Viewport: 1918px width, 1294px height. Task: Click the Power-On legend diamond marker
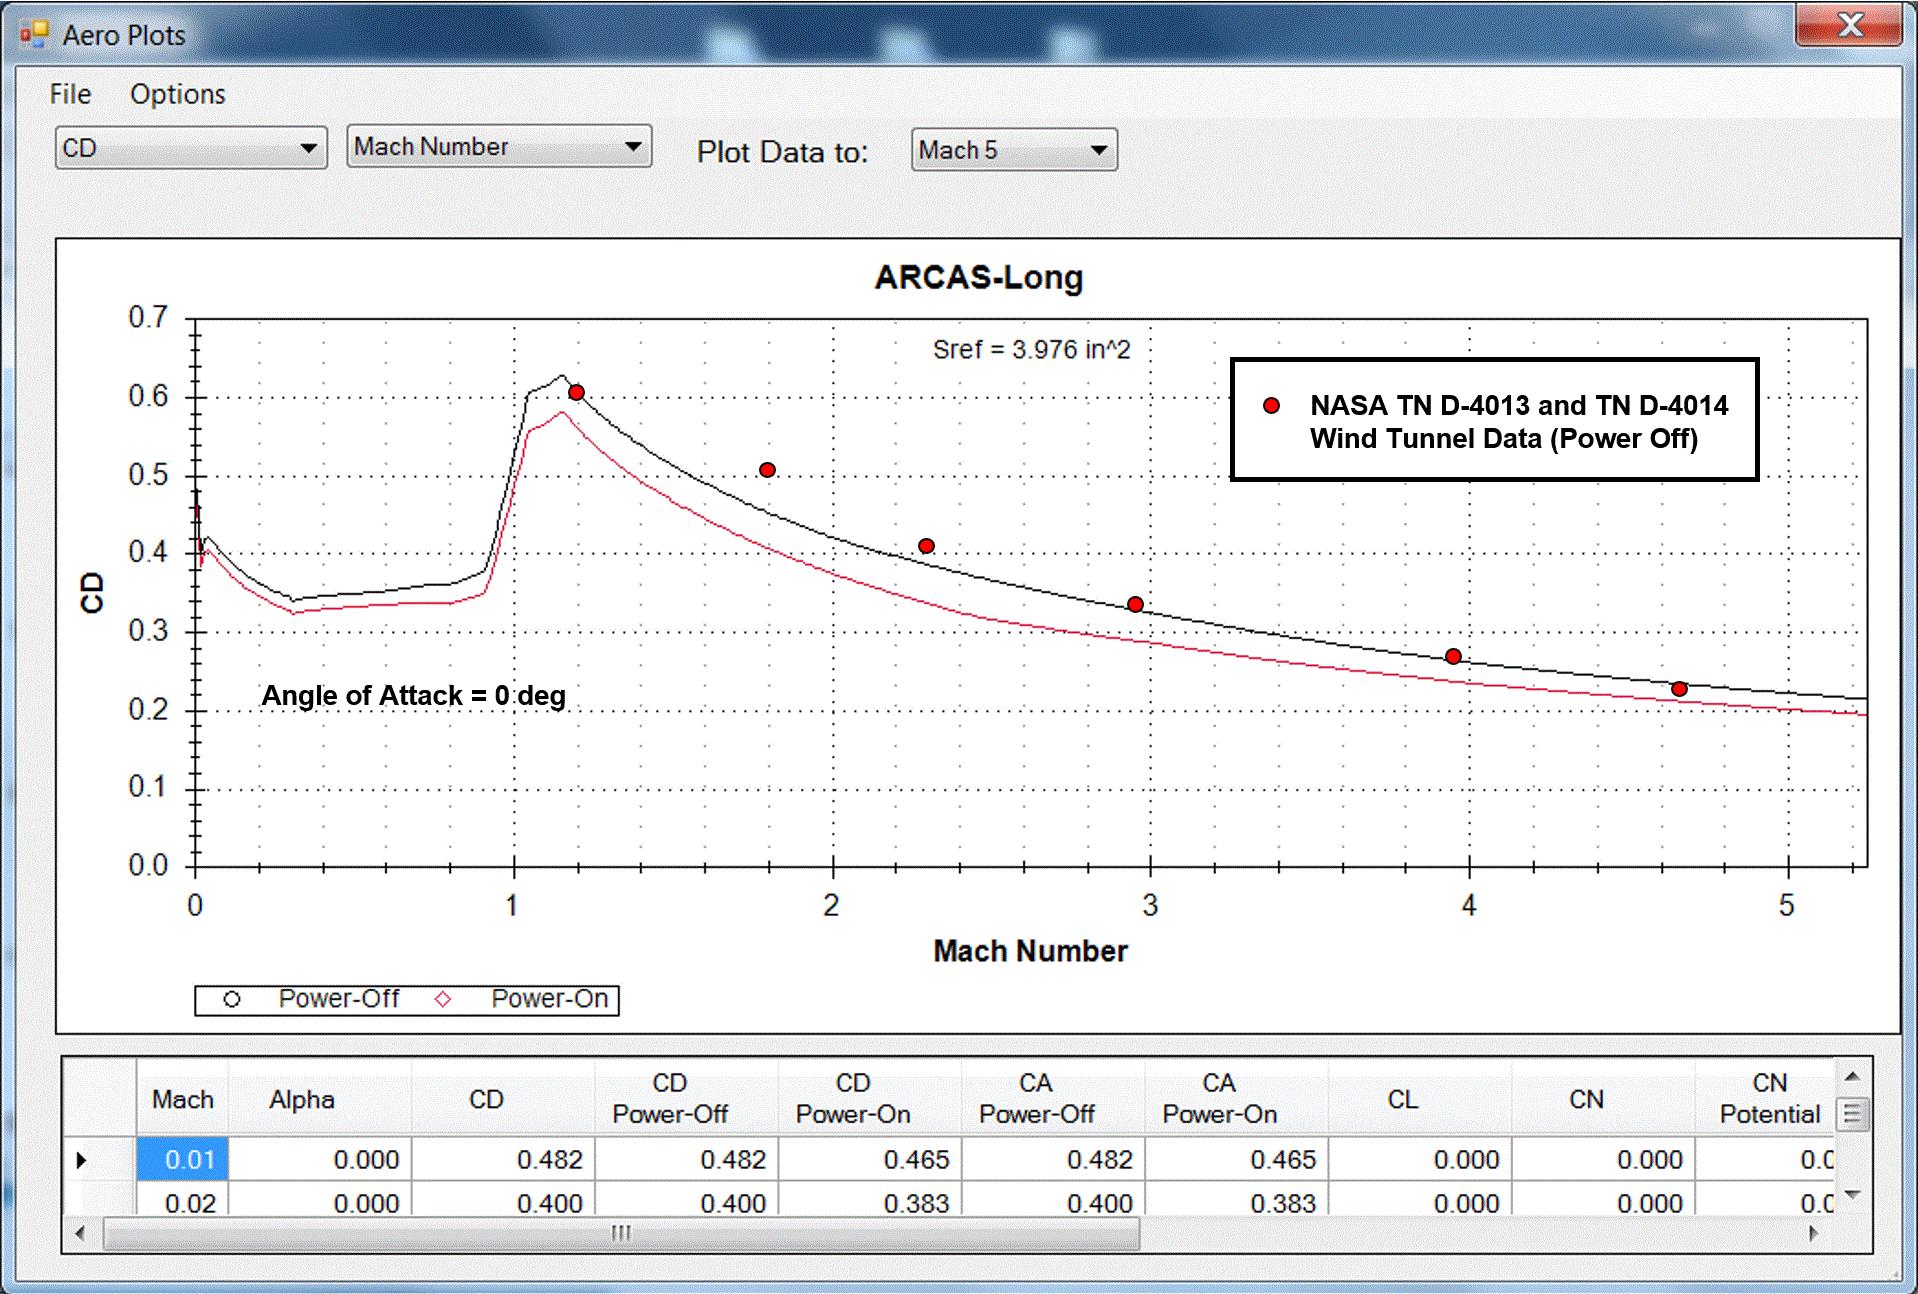point(443,999)
